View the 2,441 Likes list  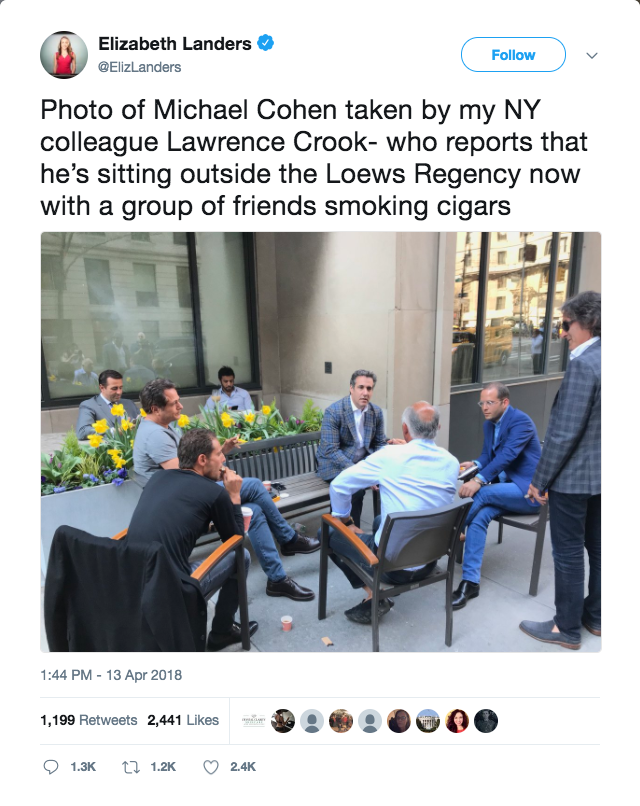point(182,720)
